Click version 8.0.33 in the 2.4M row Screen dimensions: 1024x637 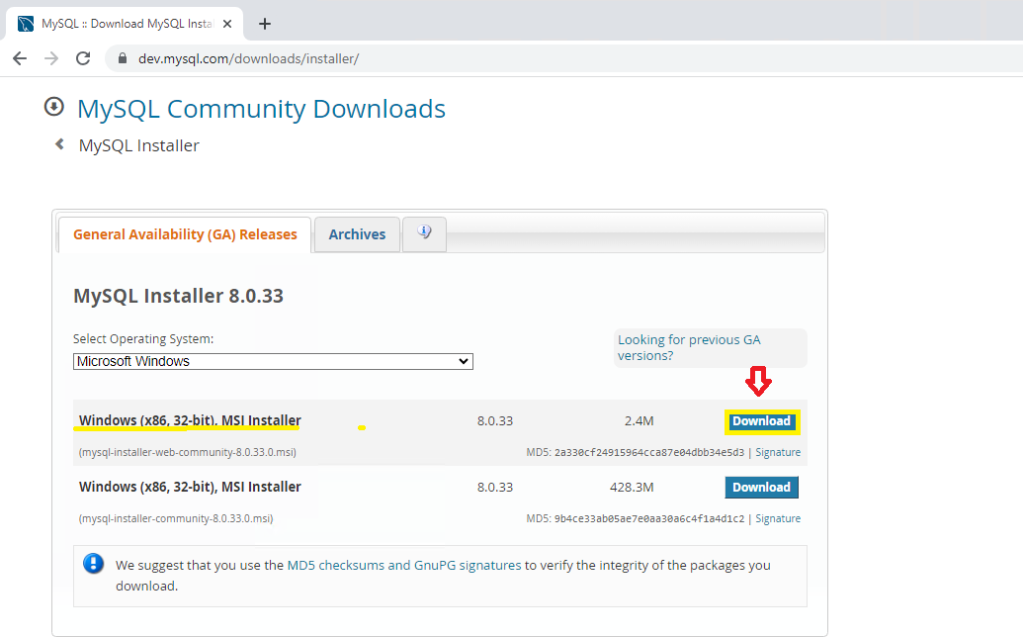coord(495,421)
